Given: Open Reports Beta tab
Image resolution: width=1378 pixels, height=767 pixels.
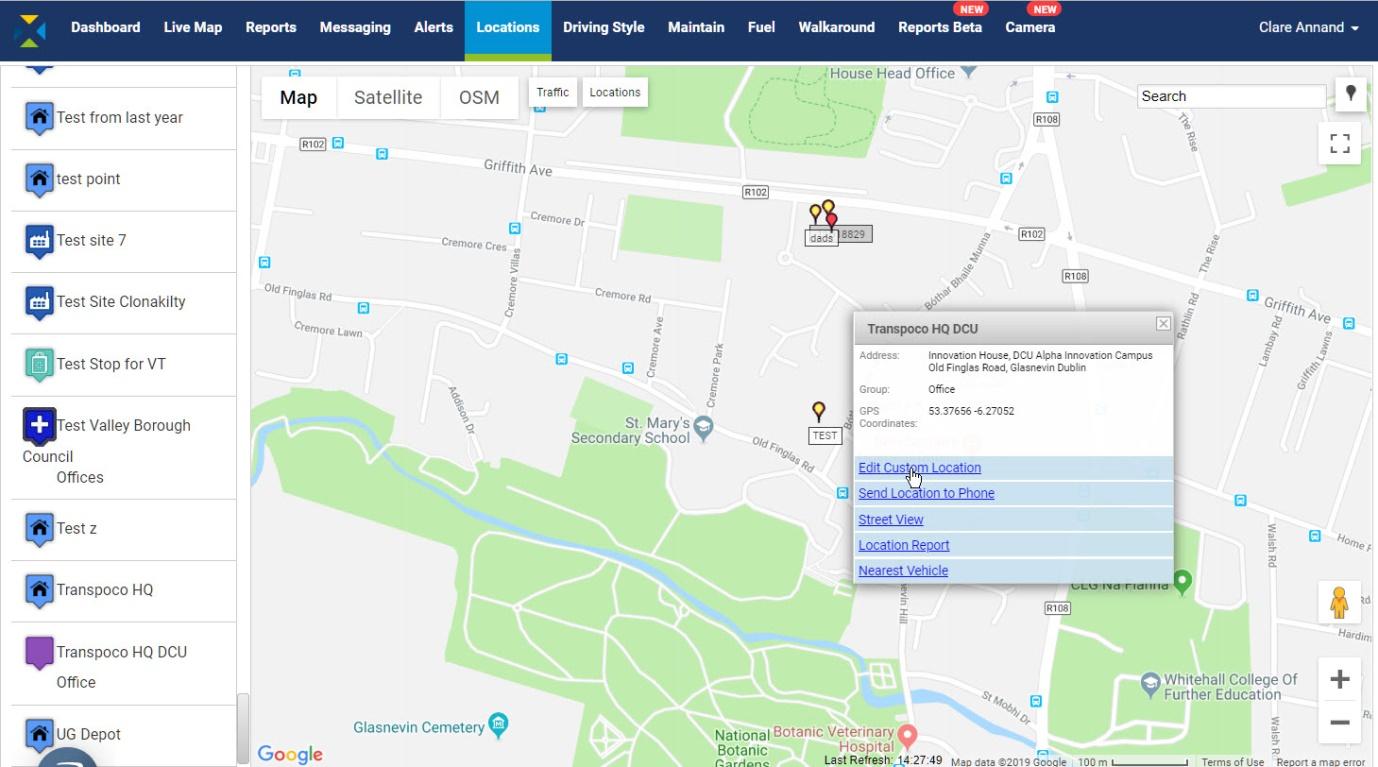Looking at the screenshot, I should (x=940, y=27).
